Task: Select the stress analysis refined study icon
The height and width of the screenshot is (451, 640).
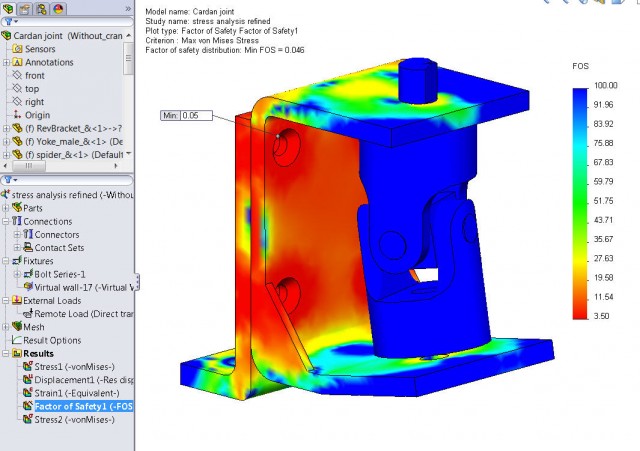Action: pyautogui.click(x=5, y=194)
